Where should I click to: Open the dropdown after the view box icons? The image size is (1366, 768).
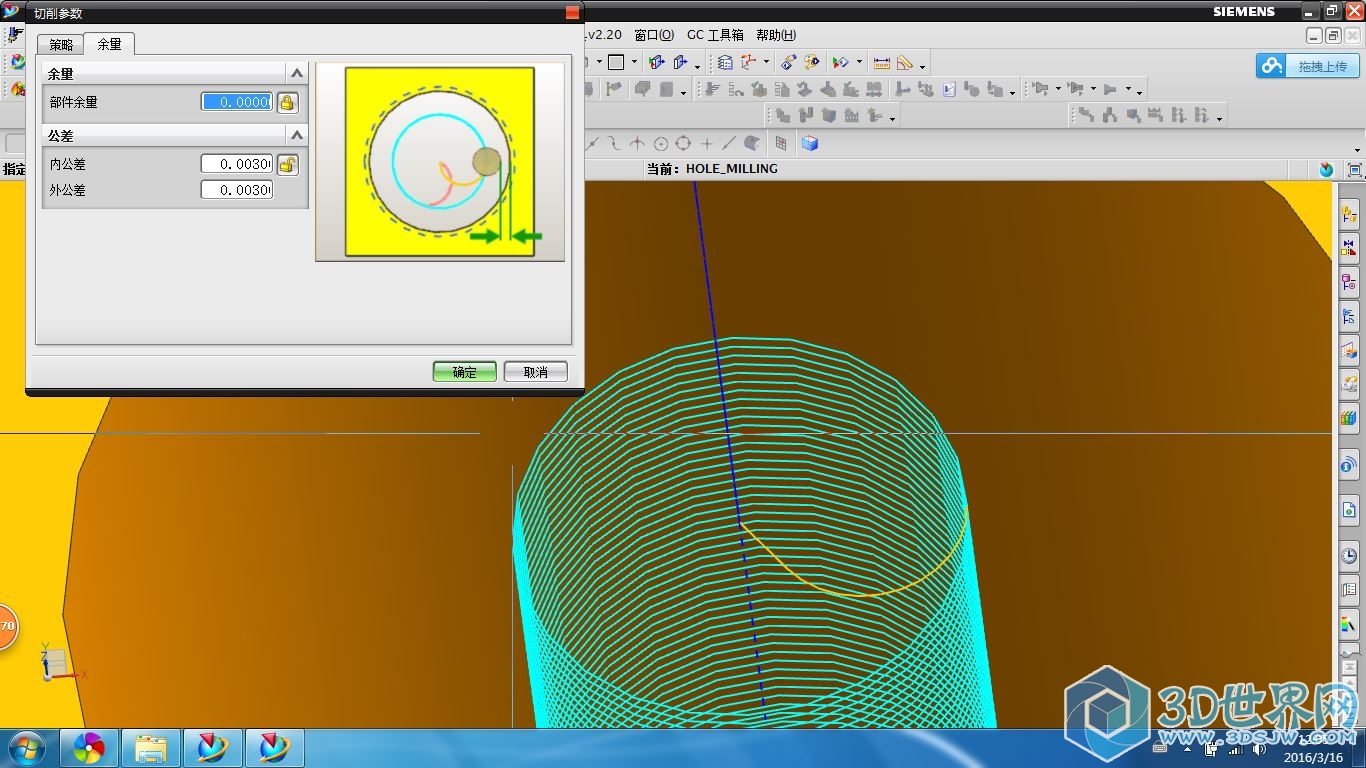tap(697, 65)
